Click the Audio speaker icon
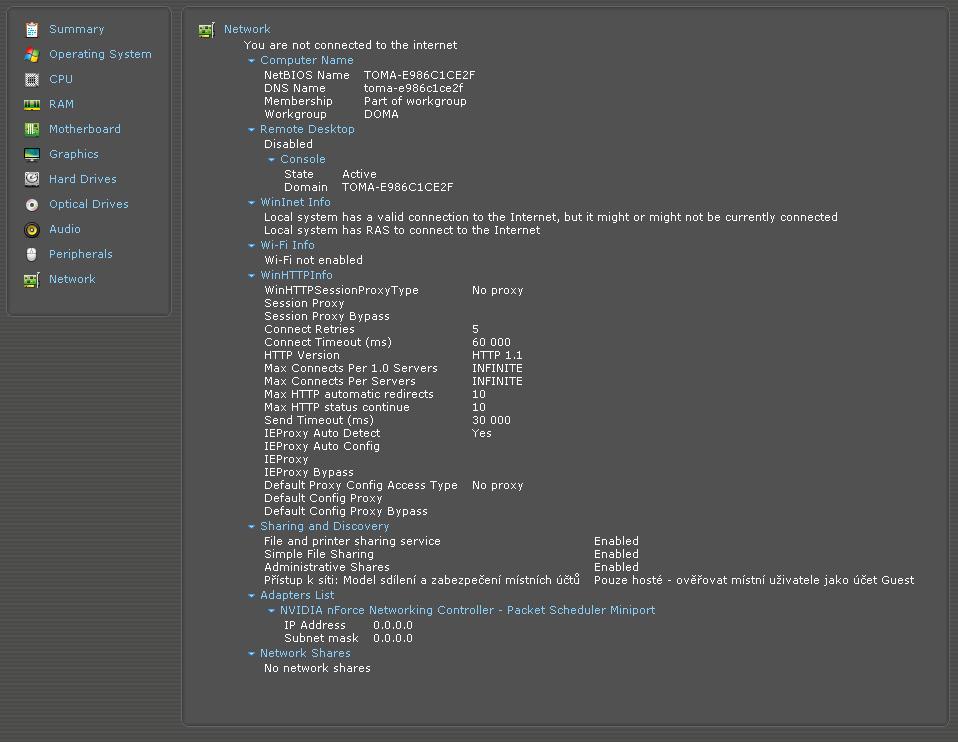958x742 pixels. (32, 230)
